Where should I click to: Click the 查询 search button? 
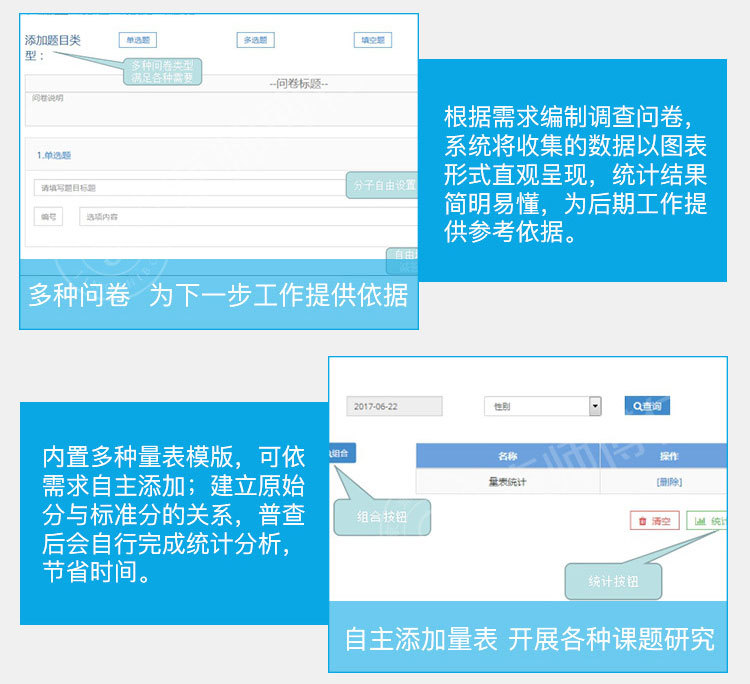click(647, 406)
